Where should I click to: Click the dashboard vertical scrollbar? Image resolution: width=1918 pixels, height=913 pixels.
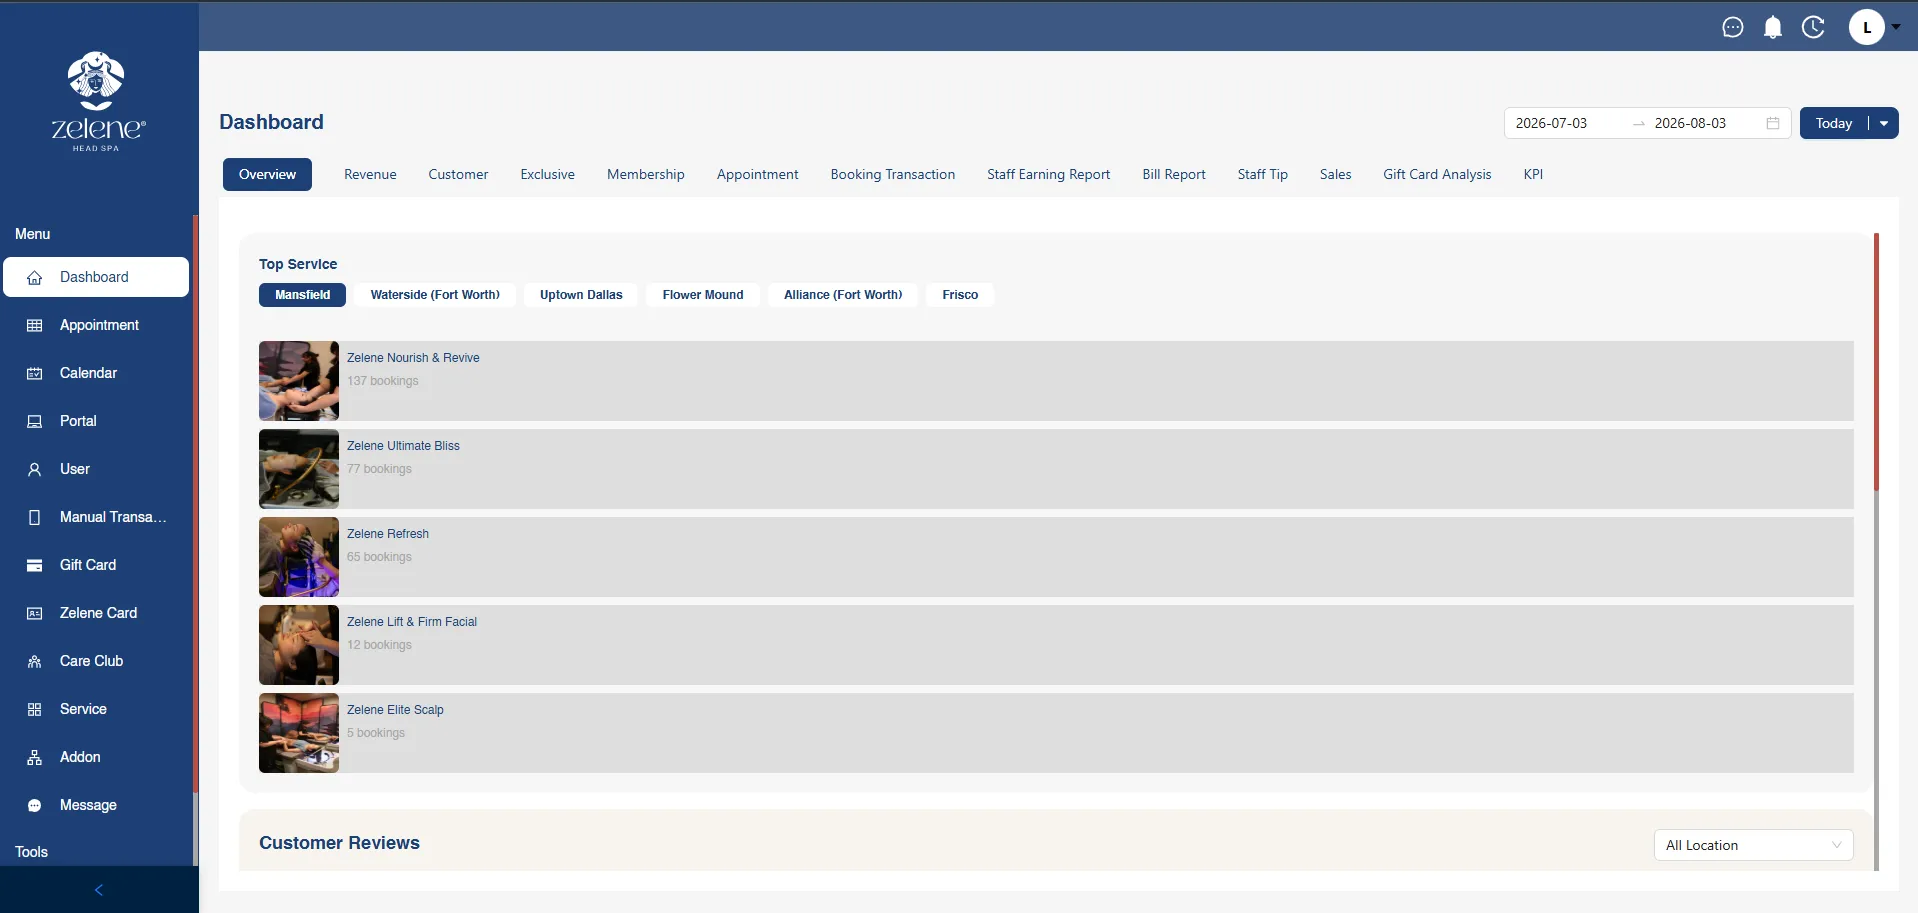click(x=1876, y=362)
